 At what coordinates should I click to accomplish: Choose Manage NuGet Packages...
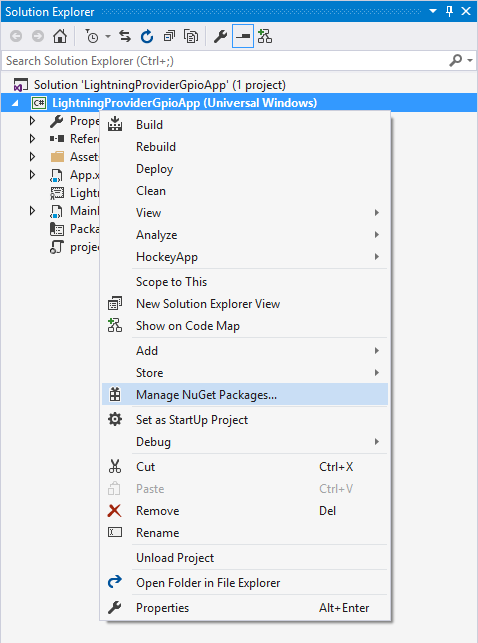tap(245, 394)
